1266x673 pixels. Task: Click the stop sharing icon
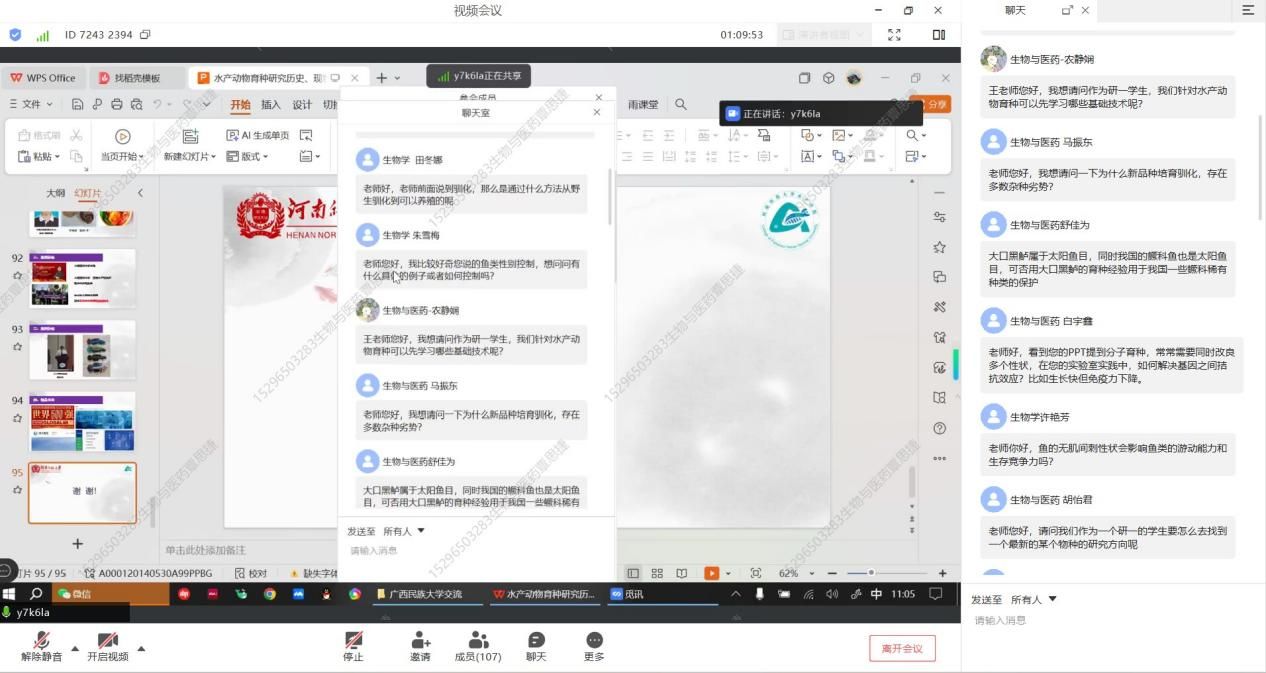pyautogui.click(x=353, y=646)
